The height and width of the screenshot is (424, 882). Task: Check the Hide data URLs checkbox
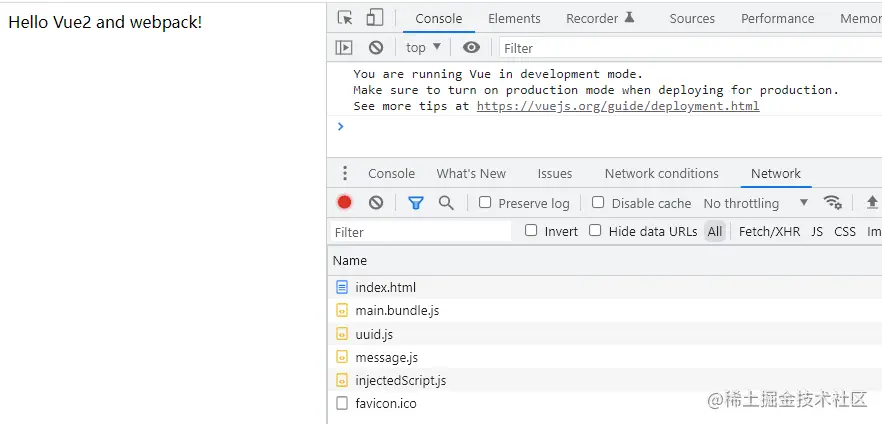(595, 231)
